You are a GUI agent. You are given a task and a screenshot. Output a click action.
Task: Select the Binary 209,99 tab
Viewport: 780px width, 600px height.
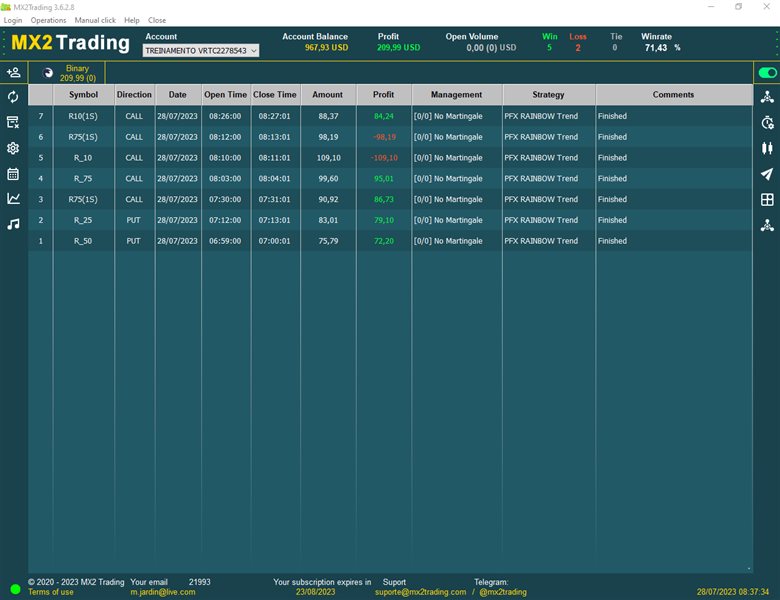point(76,73)
